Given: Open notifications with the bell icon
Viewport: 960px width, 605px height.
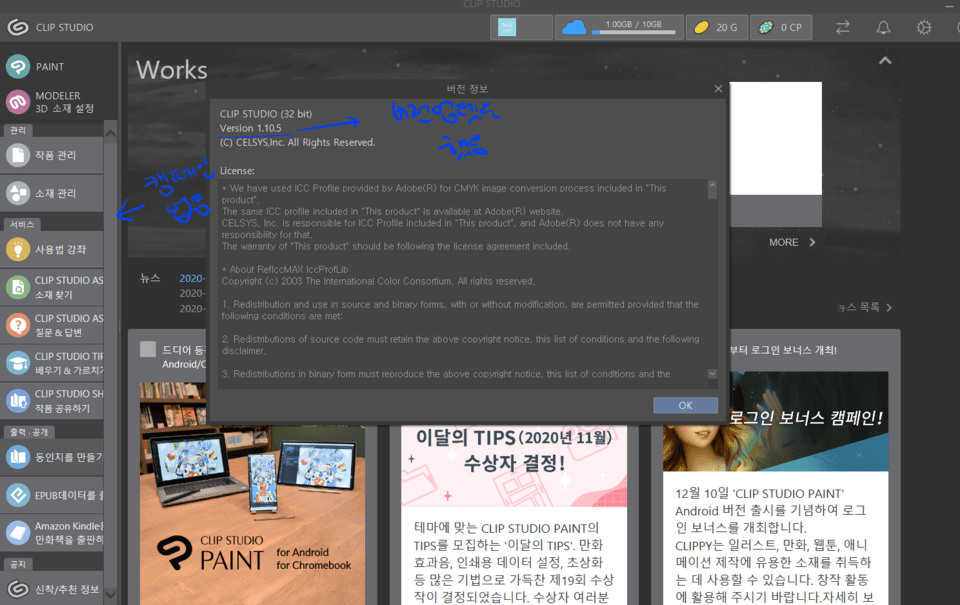Looking at the screenshot, I should [x=883, y=27].
